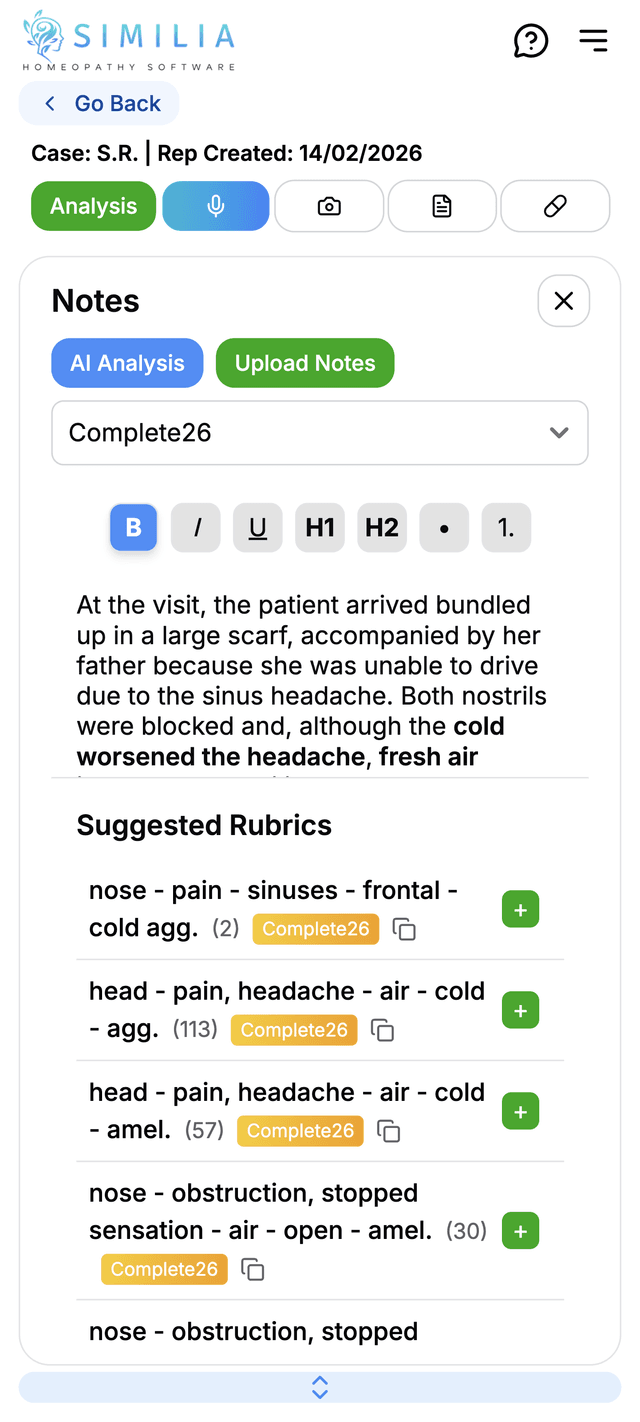Click the remedy pill icon button

(555, 206)
